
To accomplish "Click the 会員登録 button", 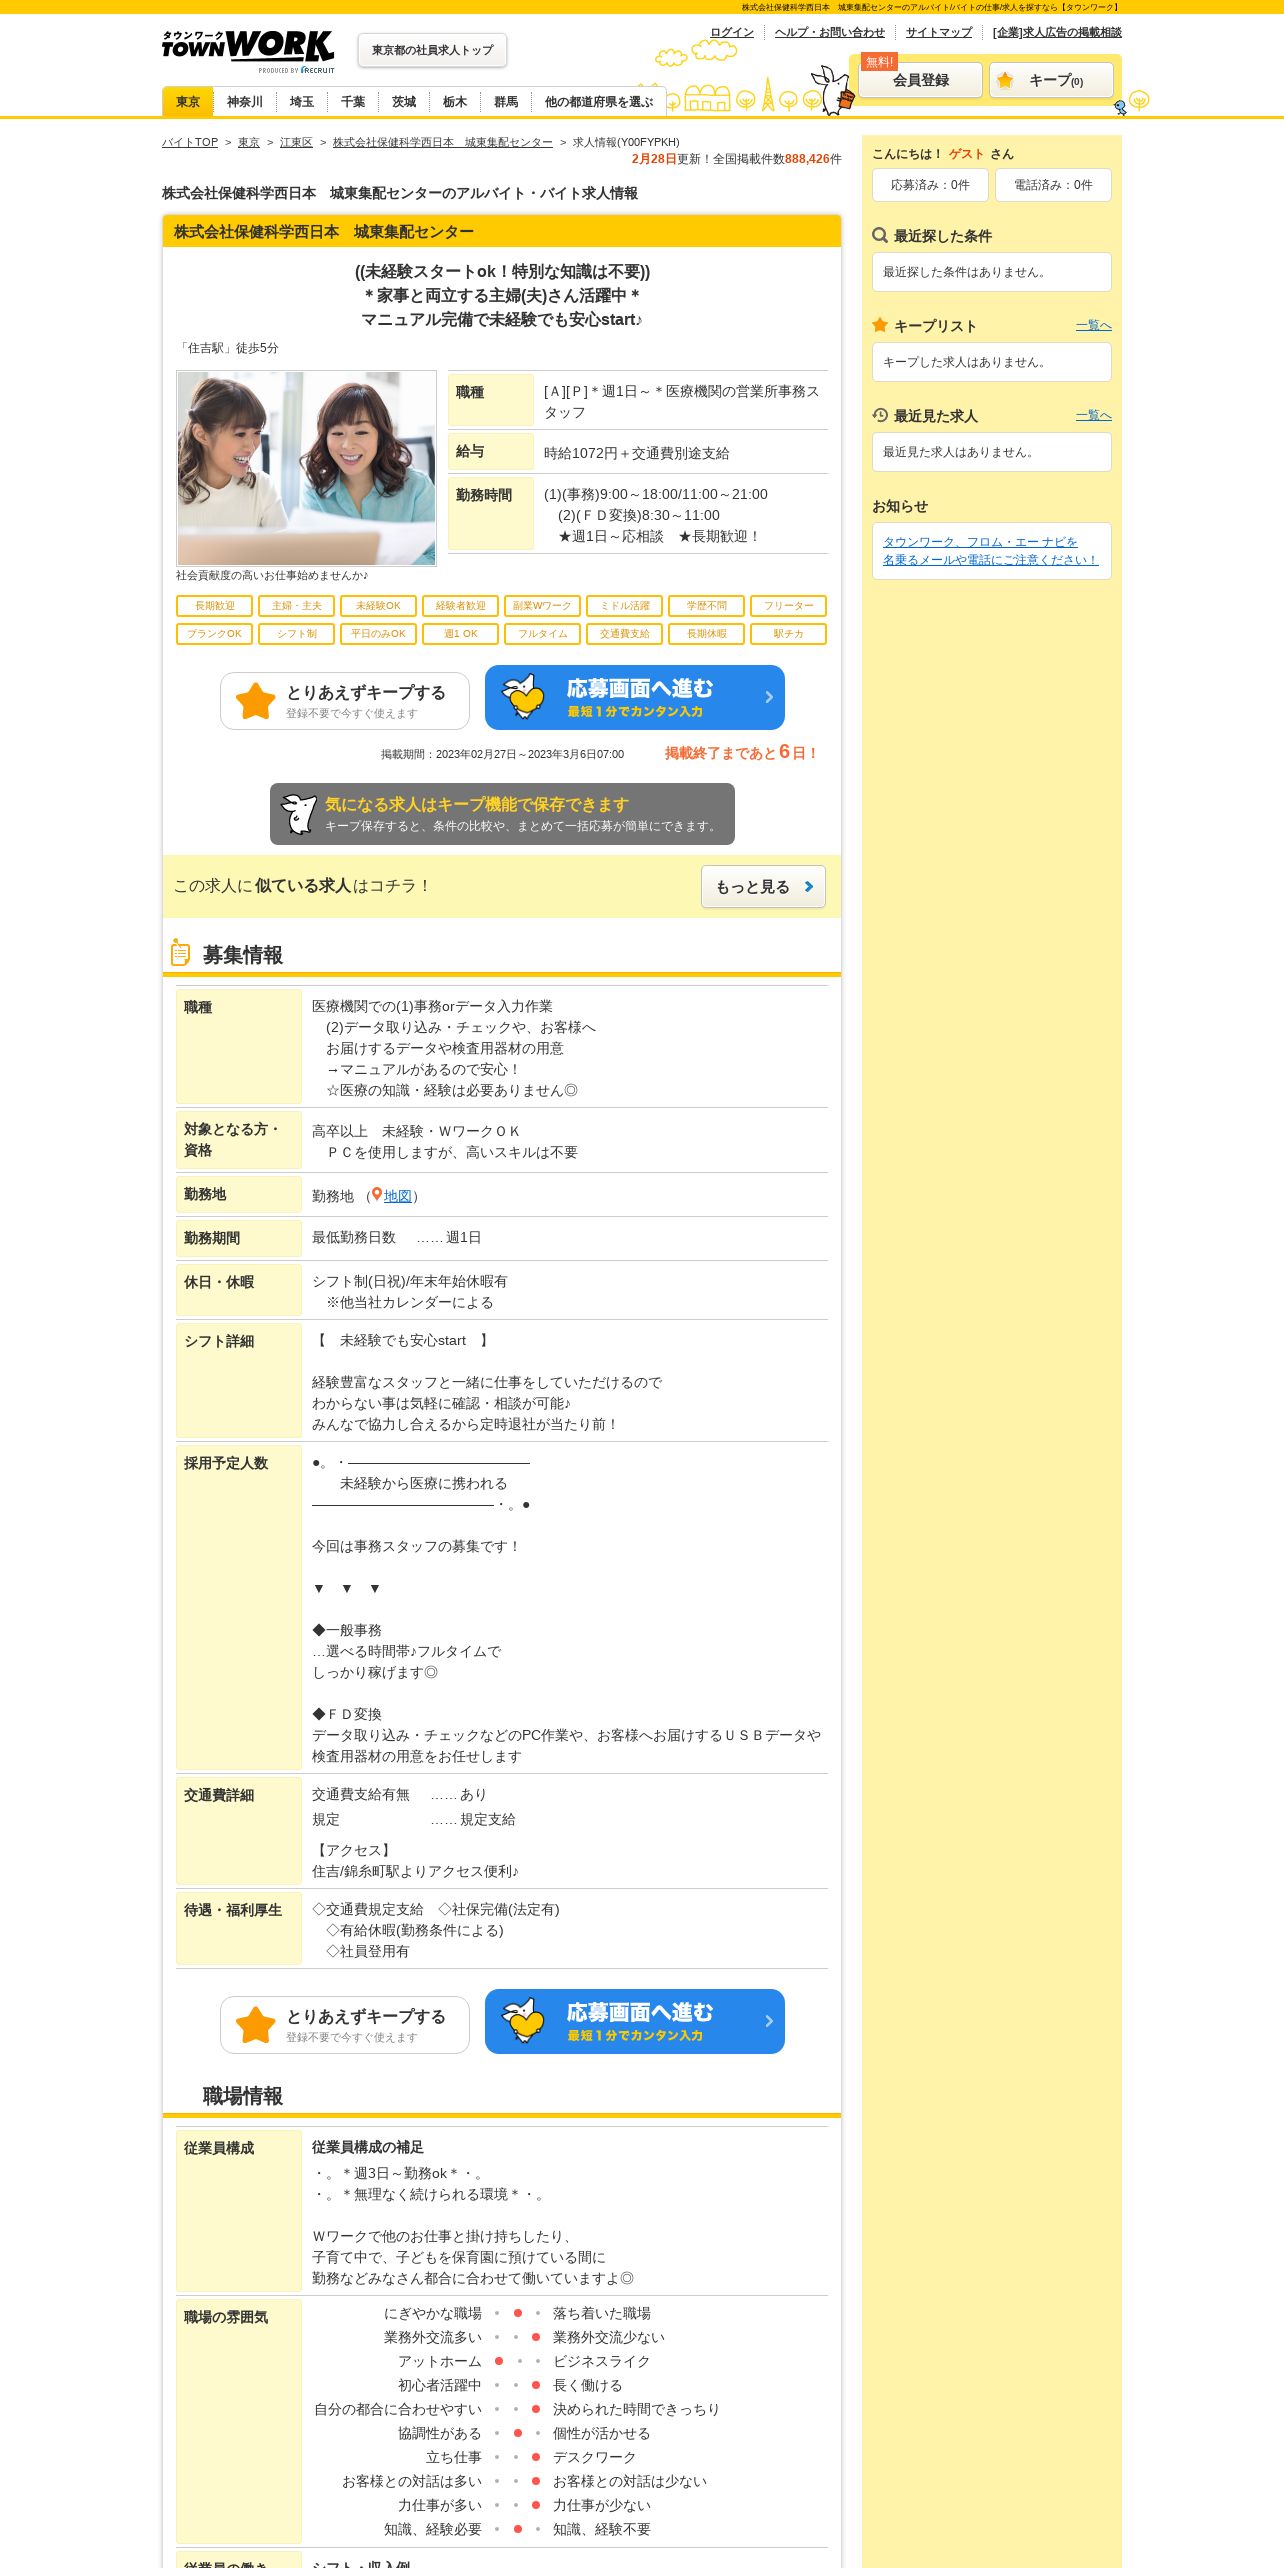I will (920, 80).
